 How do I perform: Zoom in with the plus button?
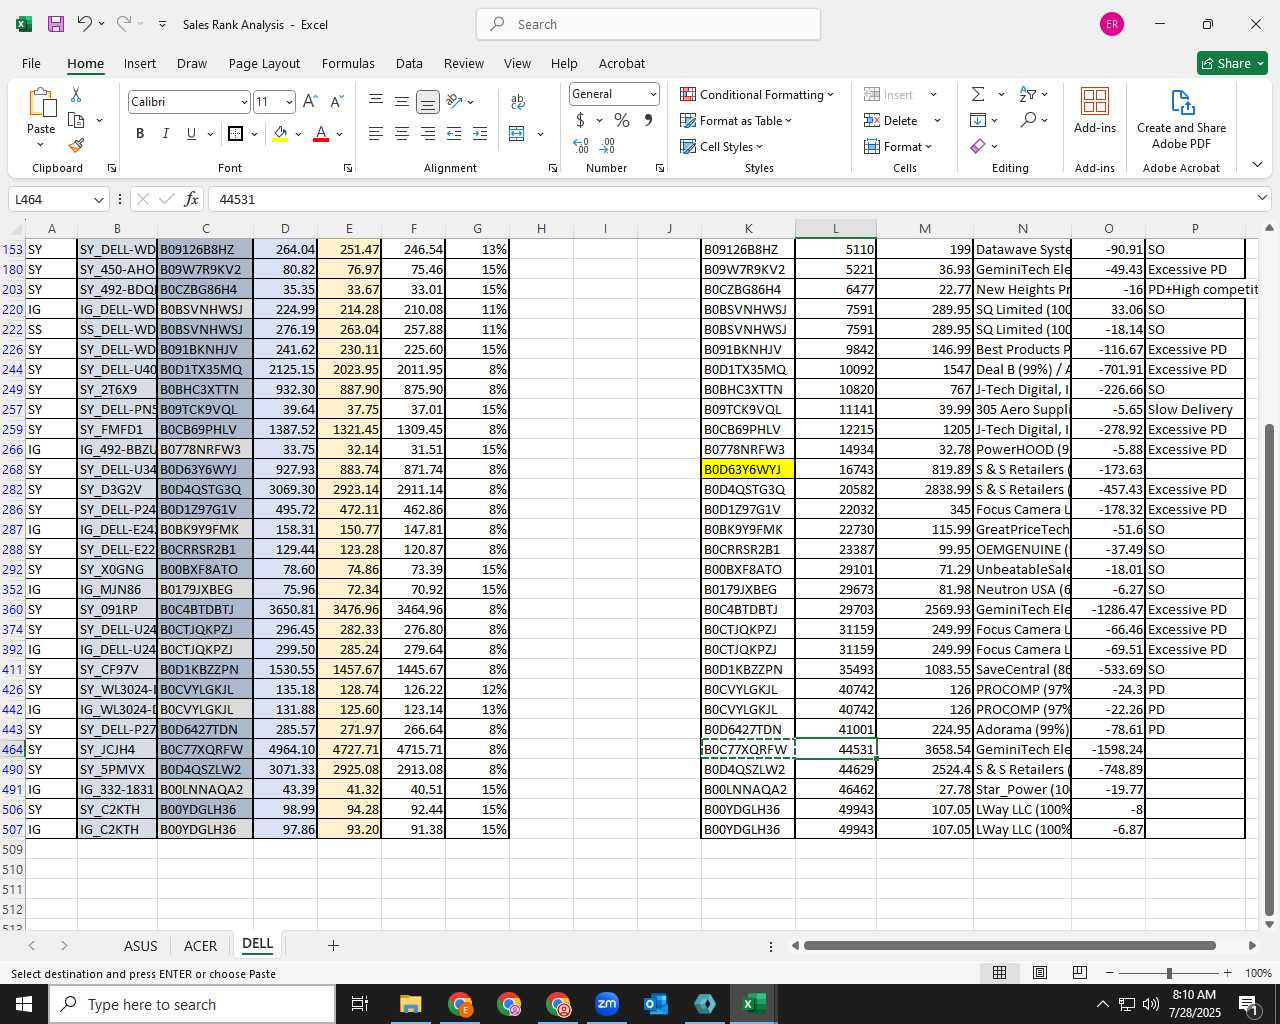[x=1227, y=973]
